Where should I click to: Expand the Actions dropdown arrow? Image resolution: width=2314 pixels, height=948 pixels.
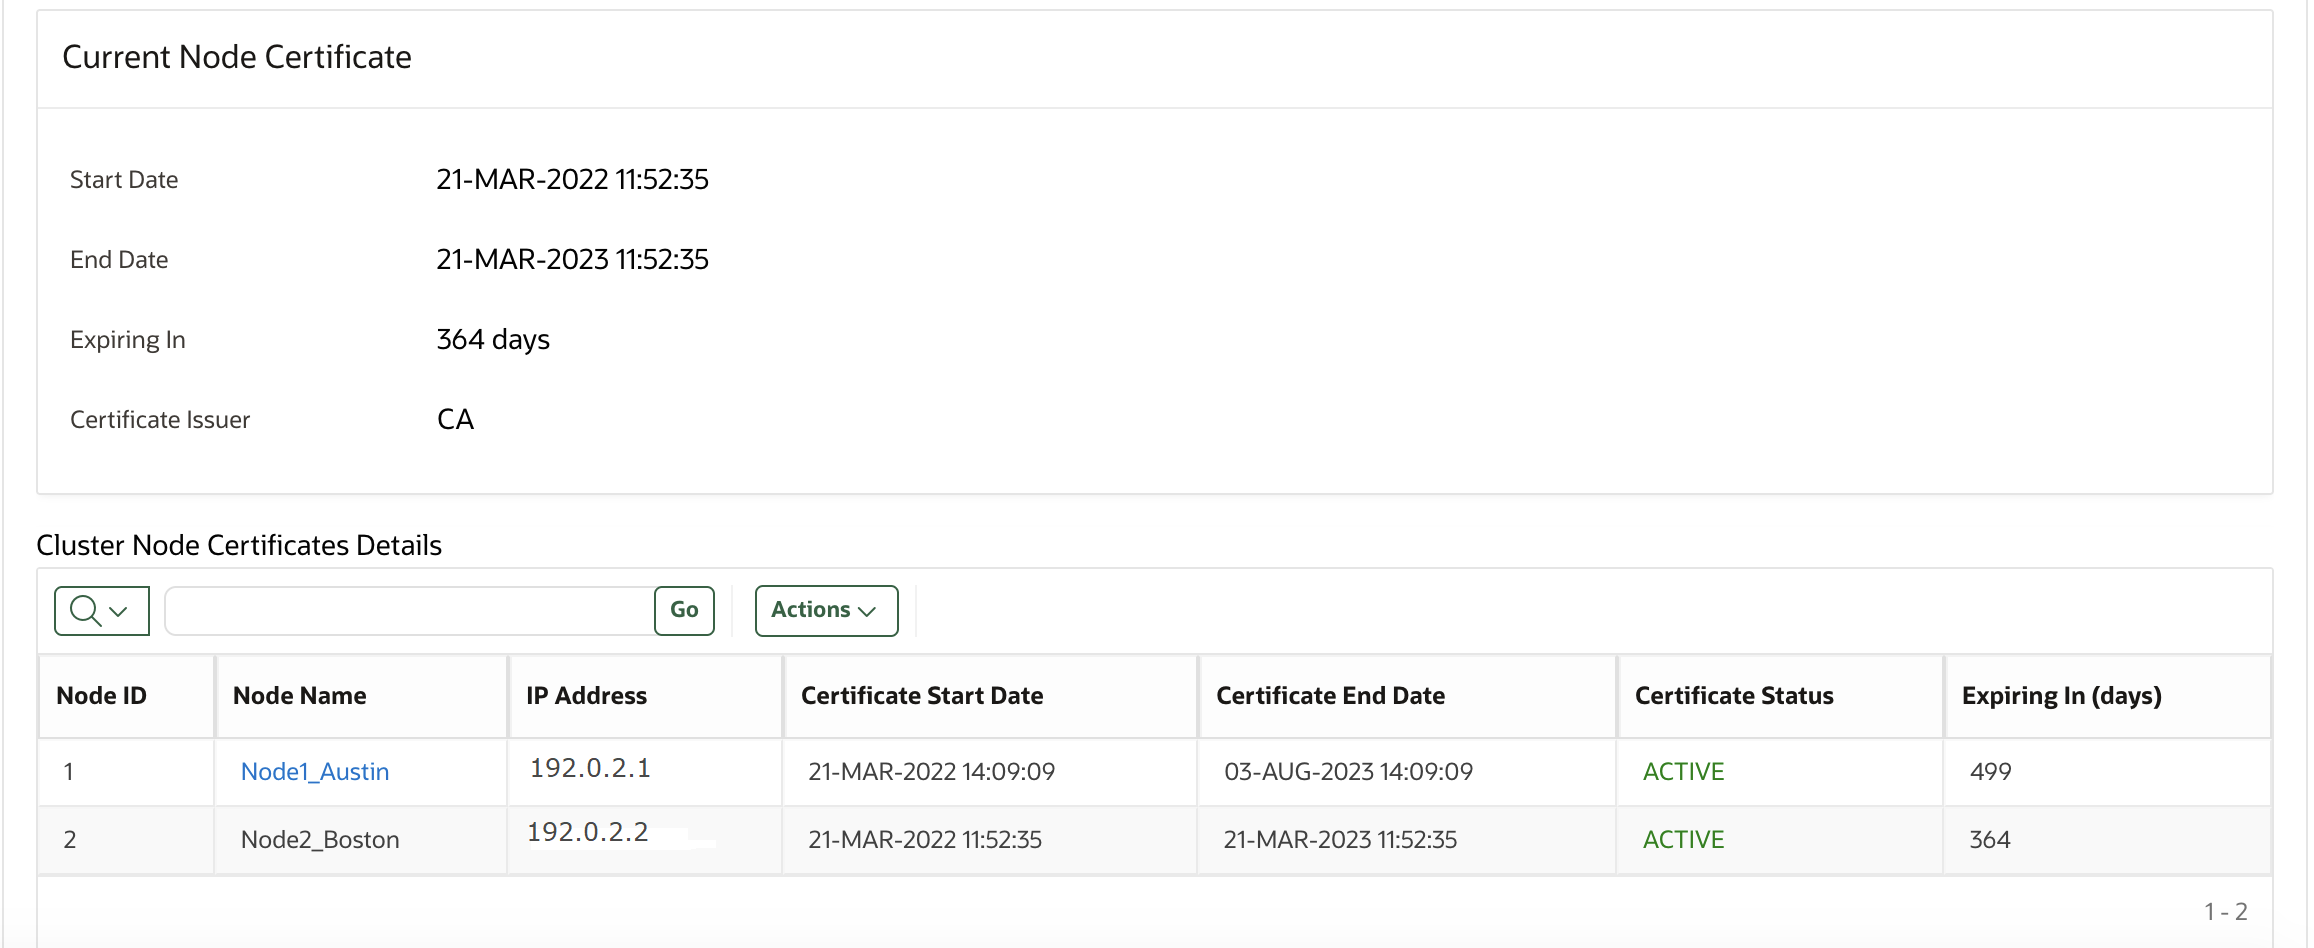tap(868, 611)
